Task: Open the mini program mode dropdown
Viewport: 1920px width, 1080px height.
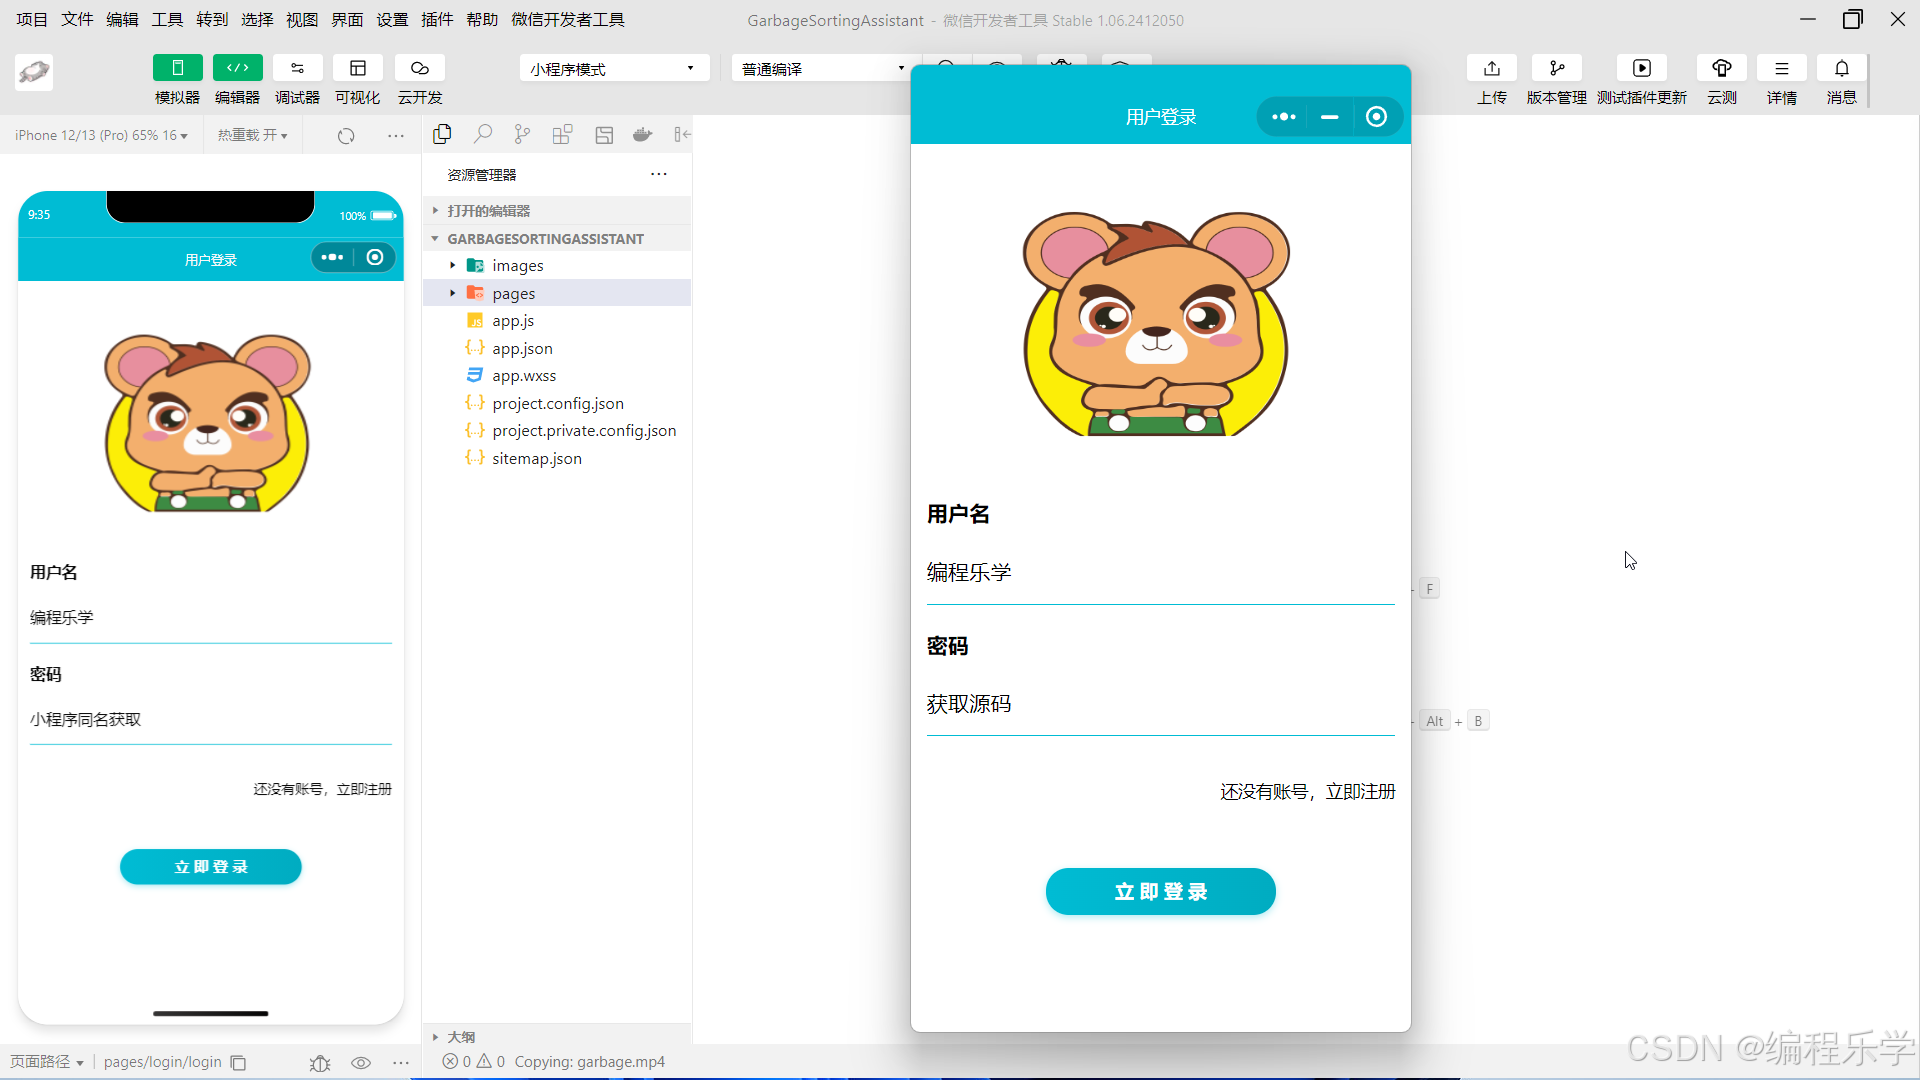Action: [x=613, y=68]
